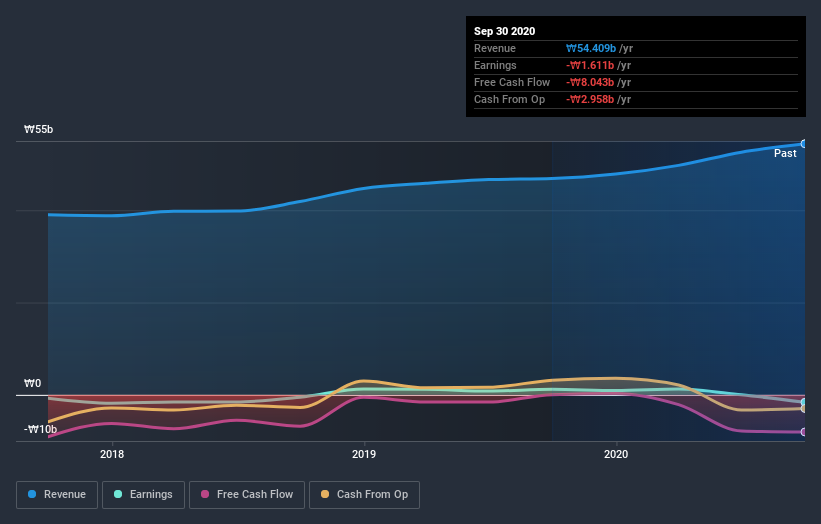Screen dimensions: 821x524
Task: Click the -₩2.958b cash from op value
Action: click(x=590, y=99)
